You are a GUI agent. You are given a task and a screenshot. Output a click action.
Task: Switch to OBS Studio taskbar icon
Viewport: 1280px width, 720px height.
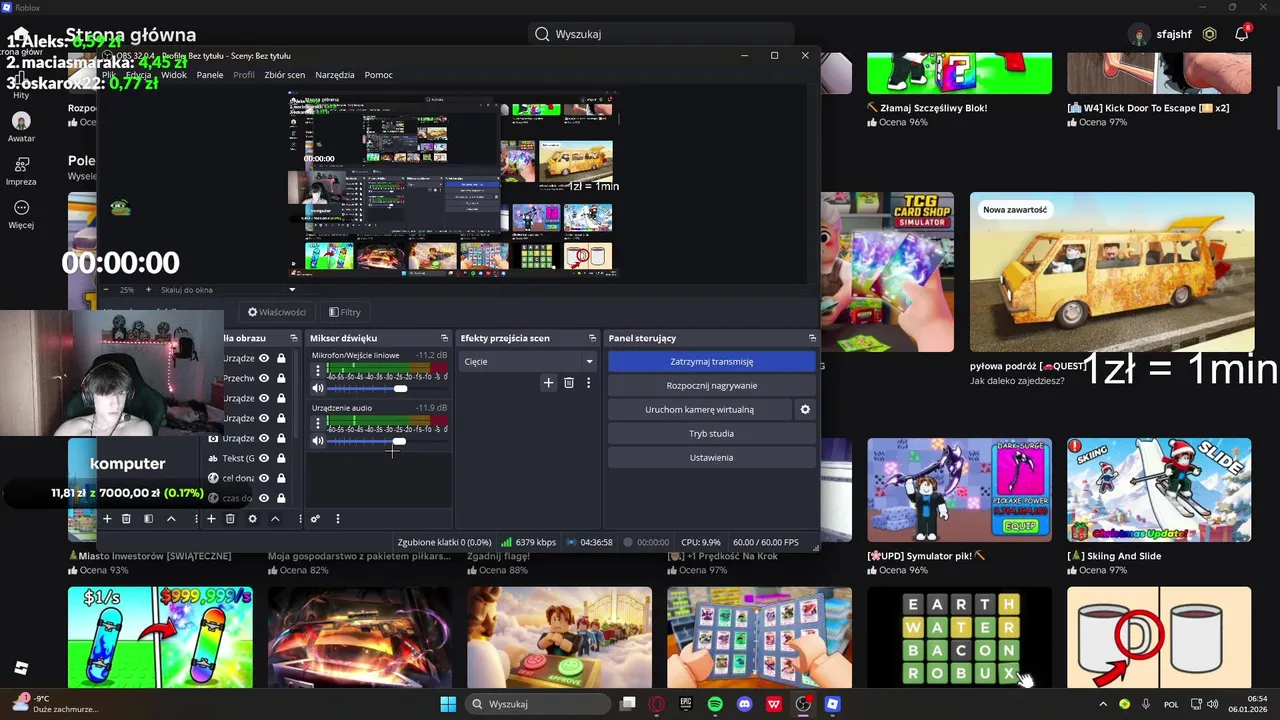803,704
